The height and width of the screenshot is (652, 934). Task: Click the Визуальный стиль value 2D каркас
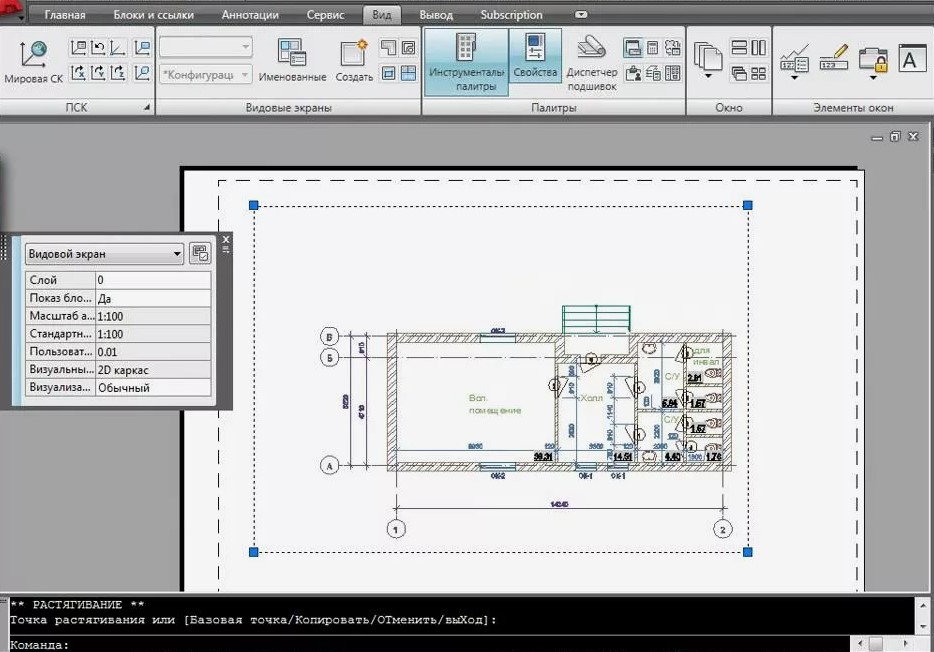(x=153, y=370)
